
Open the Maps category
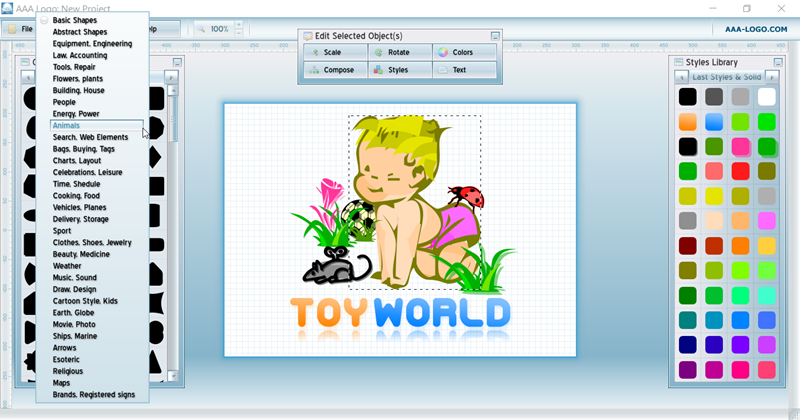[61, 383]
